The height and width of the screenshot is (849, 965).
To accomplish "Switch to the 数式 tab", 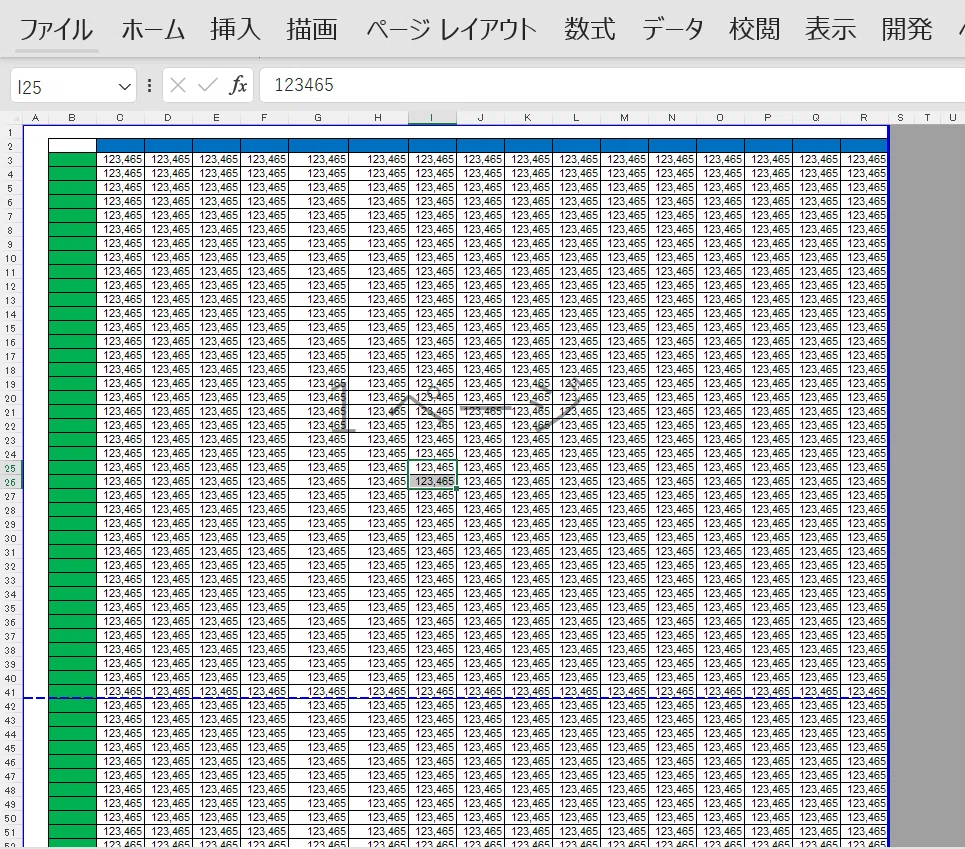I will 590,29.
